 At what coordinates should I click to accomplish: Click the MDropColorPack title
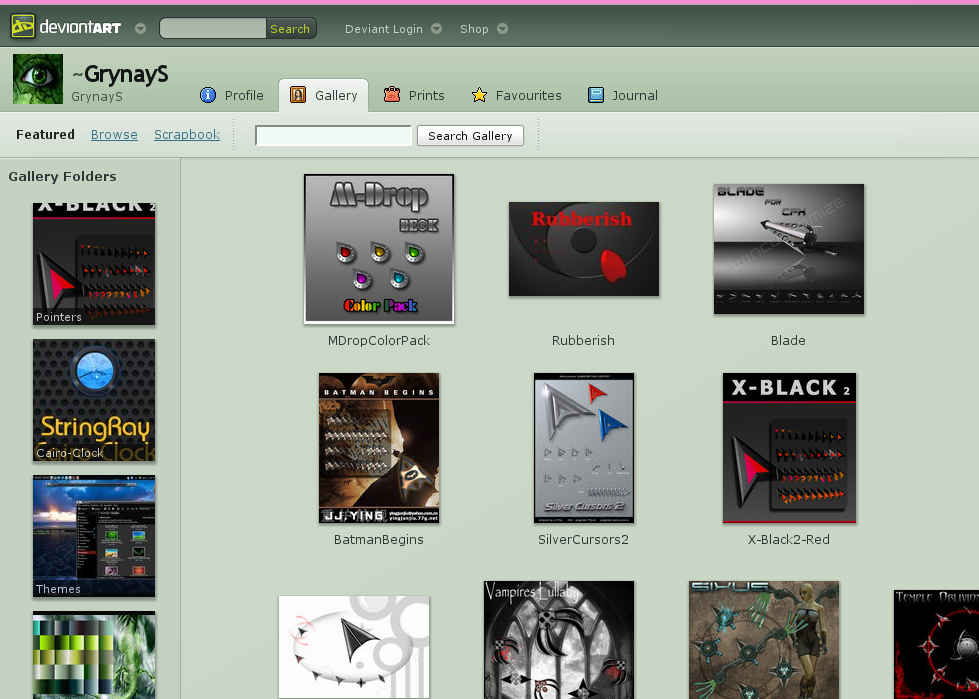pyautogui.click(x=379, y=341)
